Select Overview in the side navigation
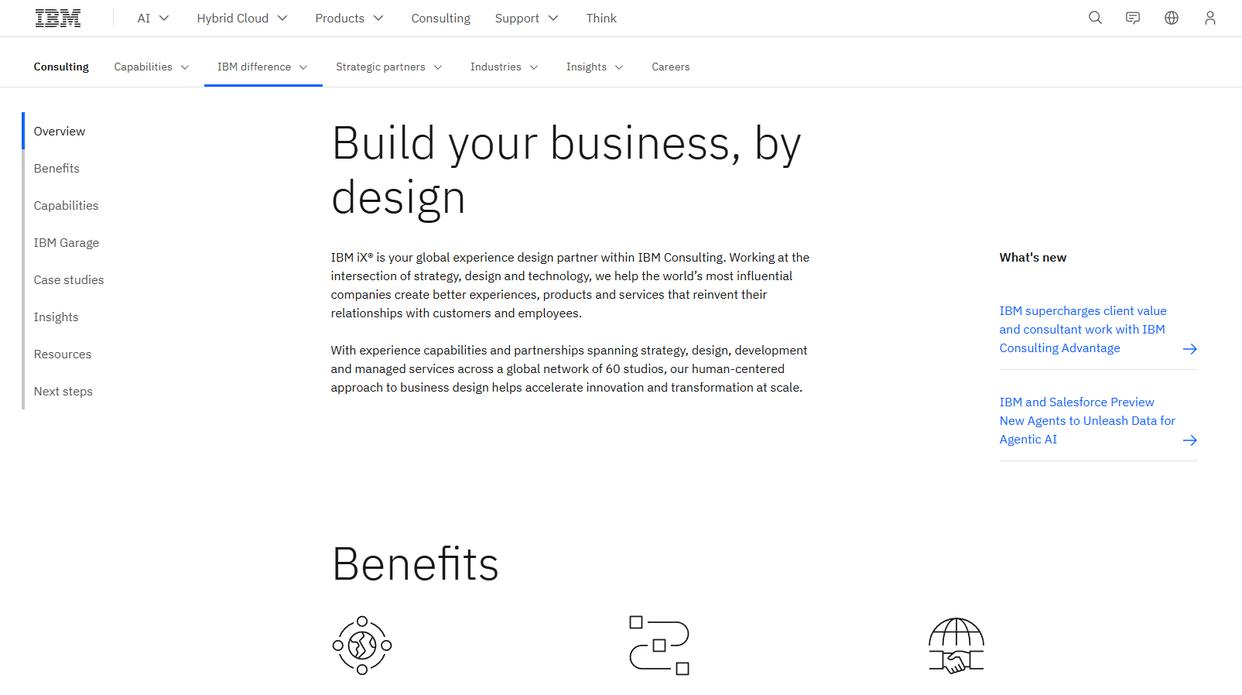Viewport: 1242px width, 695px height. tap(59, 131)
